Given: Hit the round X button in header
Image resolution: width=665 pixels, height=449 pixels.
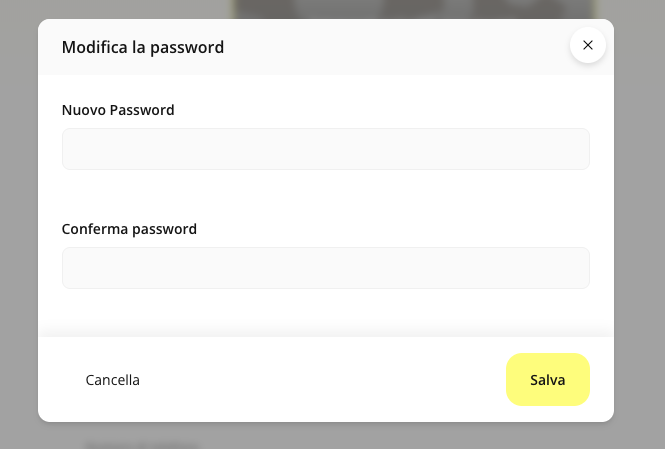Looking at the screenshot, I should coord(588,45).
